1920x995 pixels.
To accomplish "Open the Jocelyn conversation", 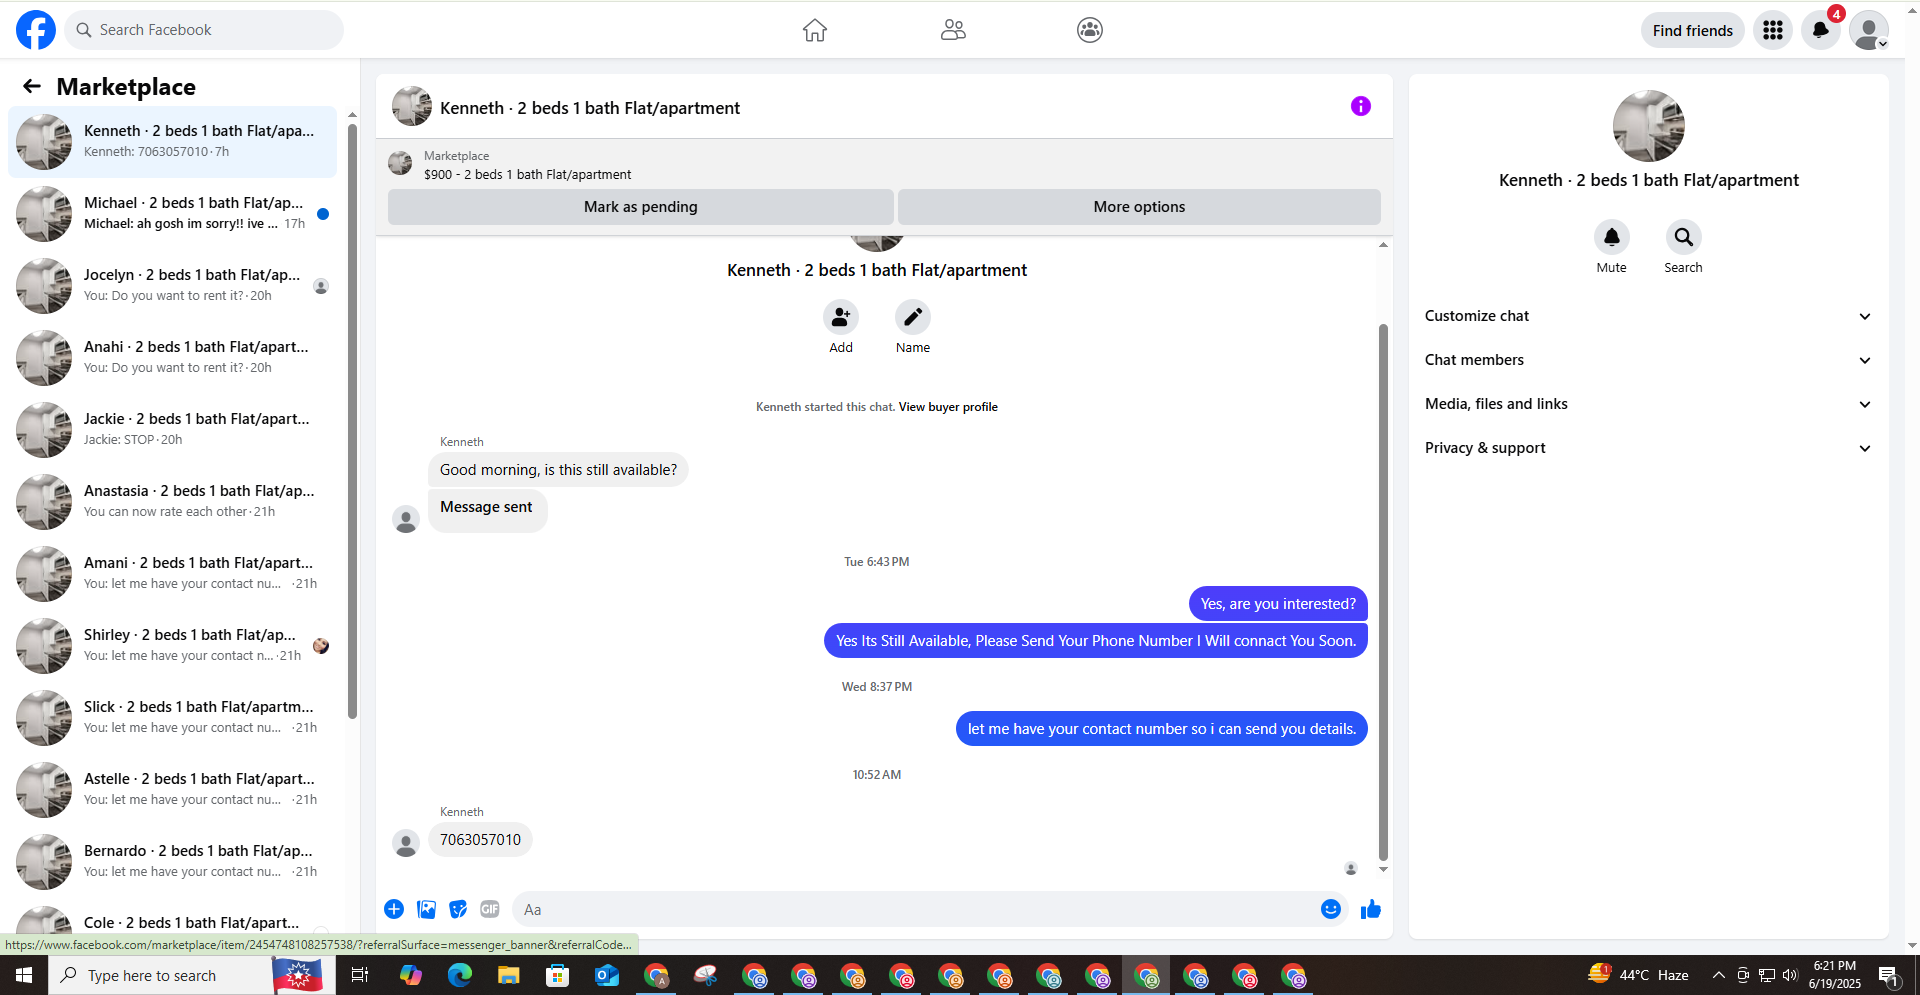I will click(x=172, y=285).
